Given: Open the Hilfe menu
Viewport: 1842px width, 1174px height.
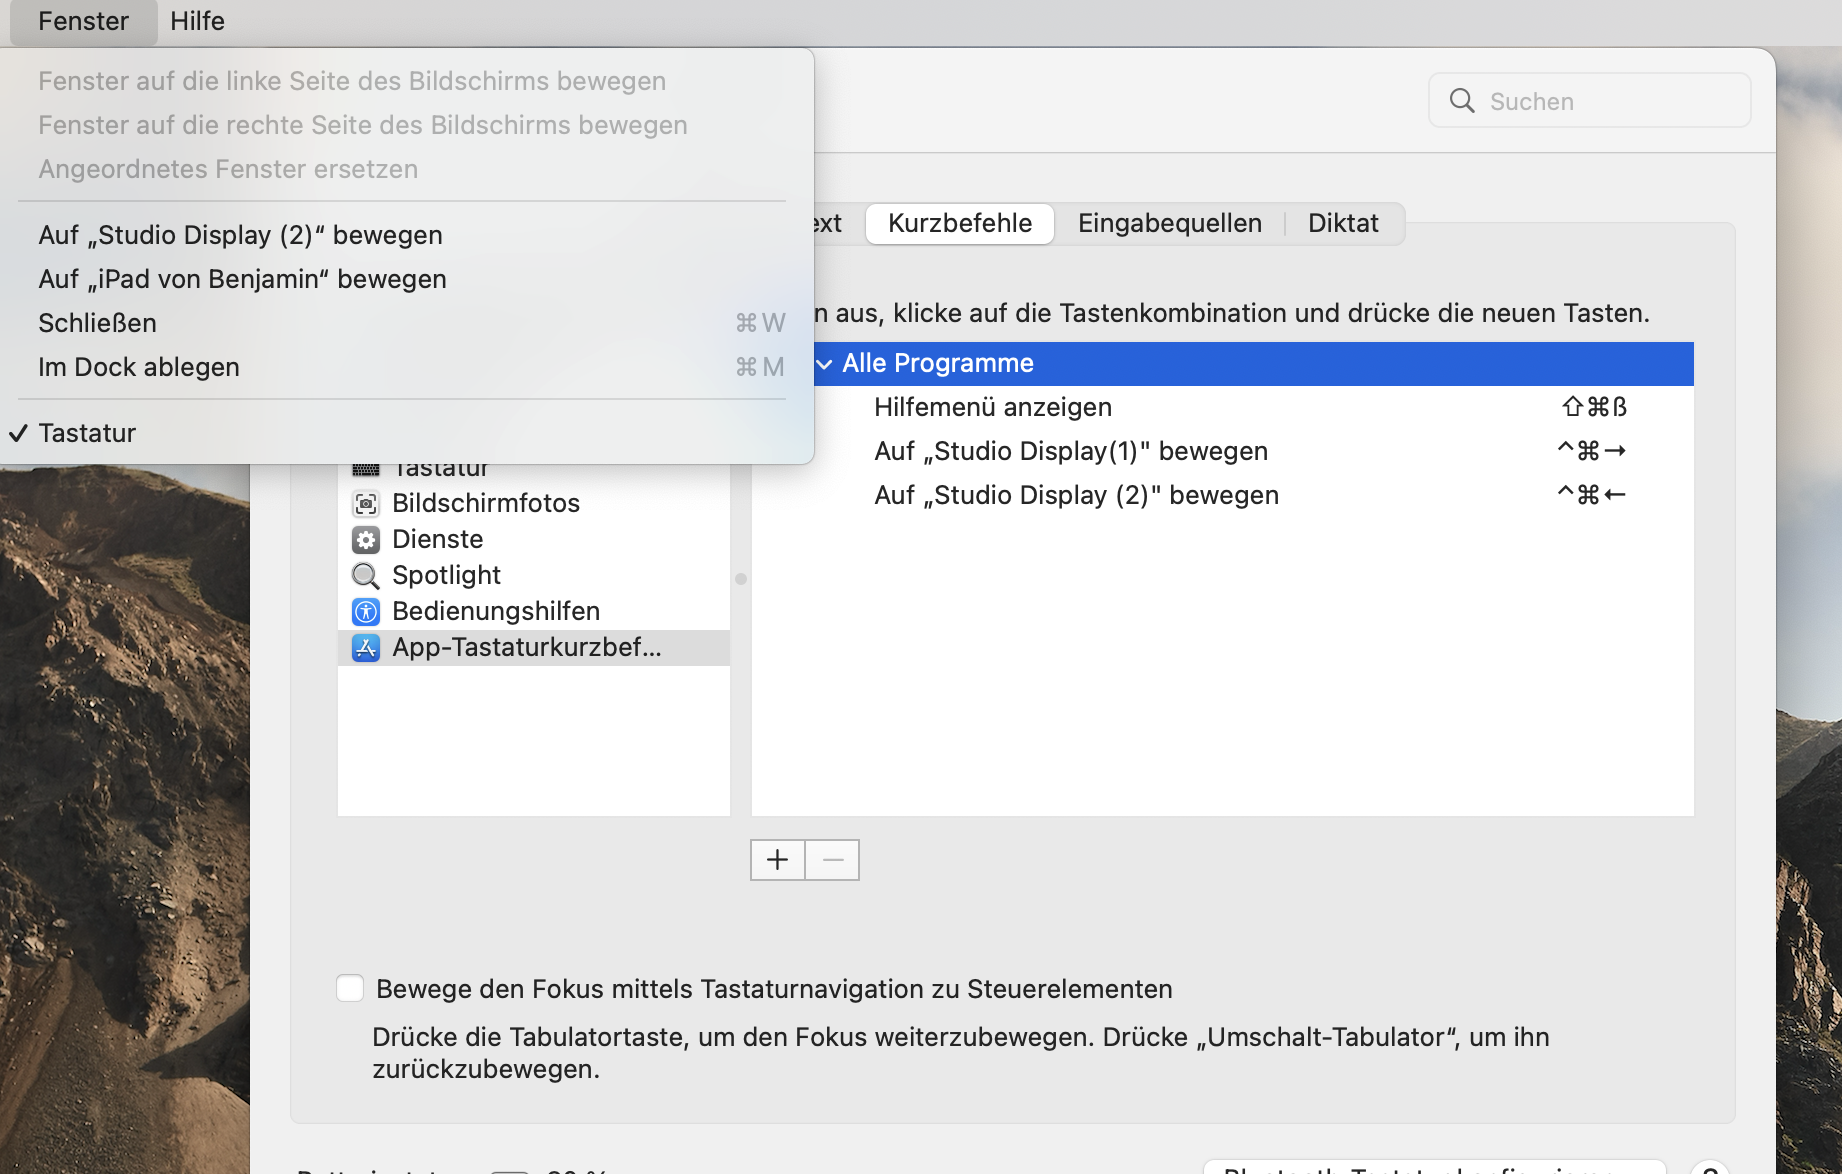Looking at the screenshot, I should click(x=197, y=21).
